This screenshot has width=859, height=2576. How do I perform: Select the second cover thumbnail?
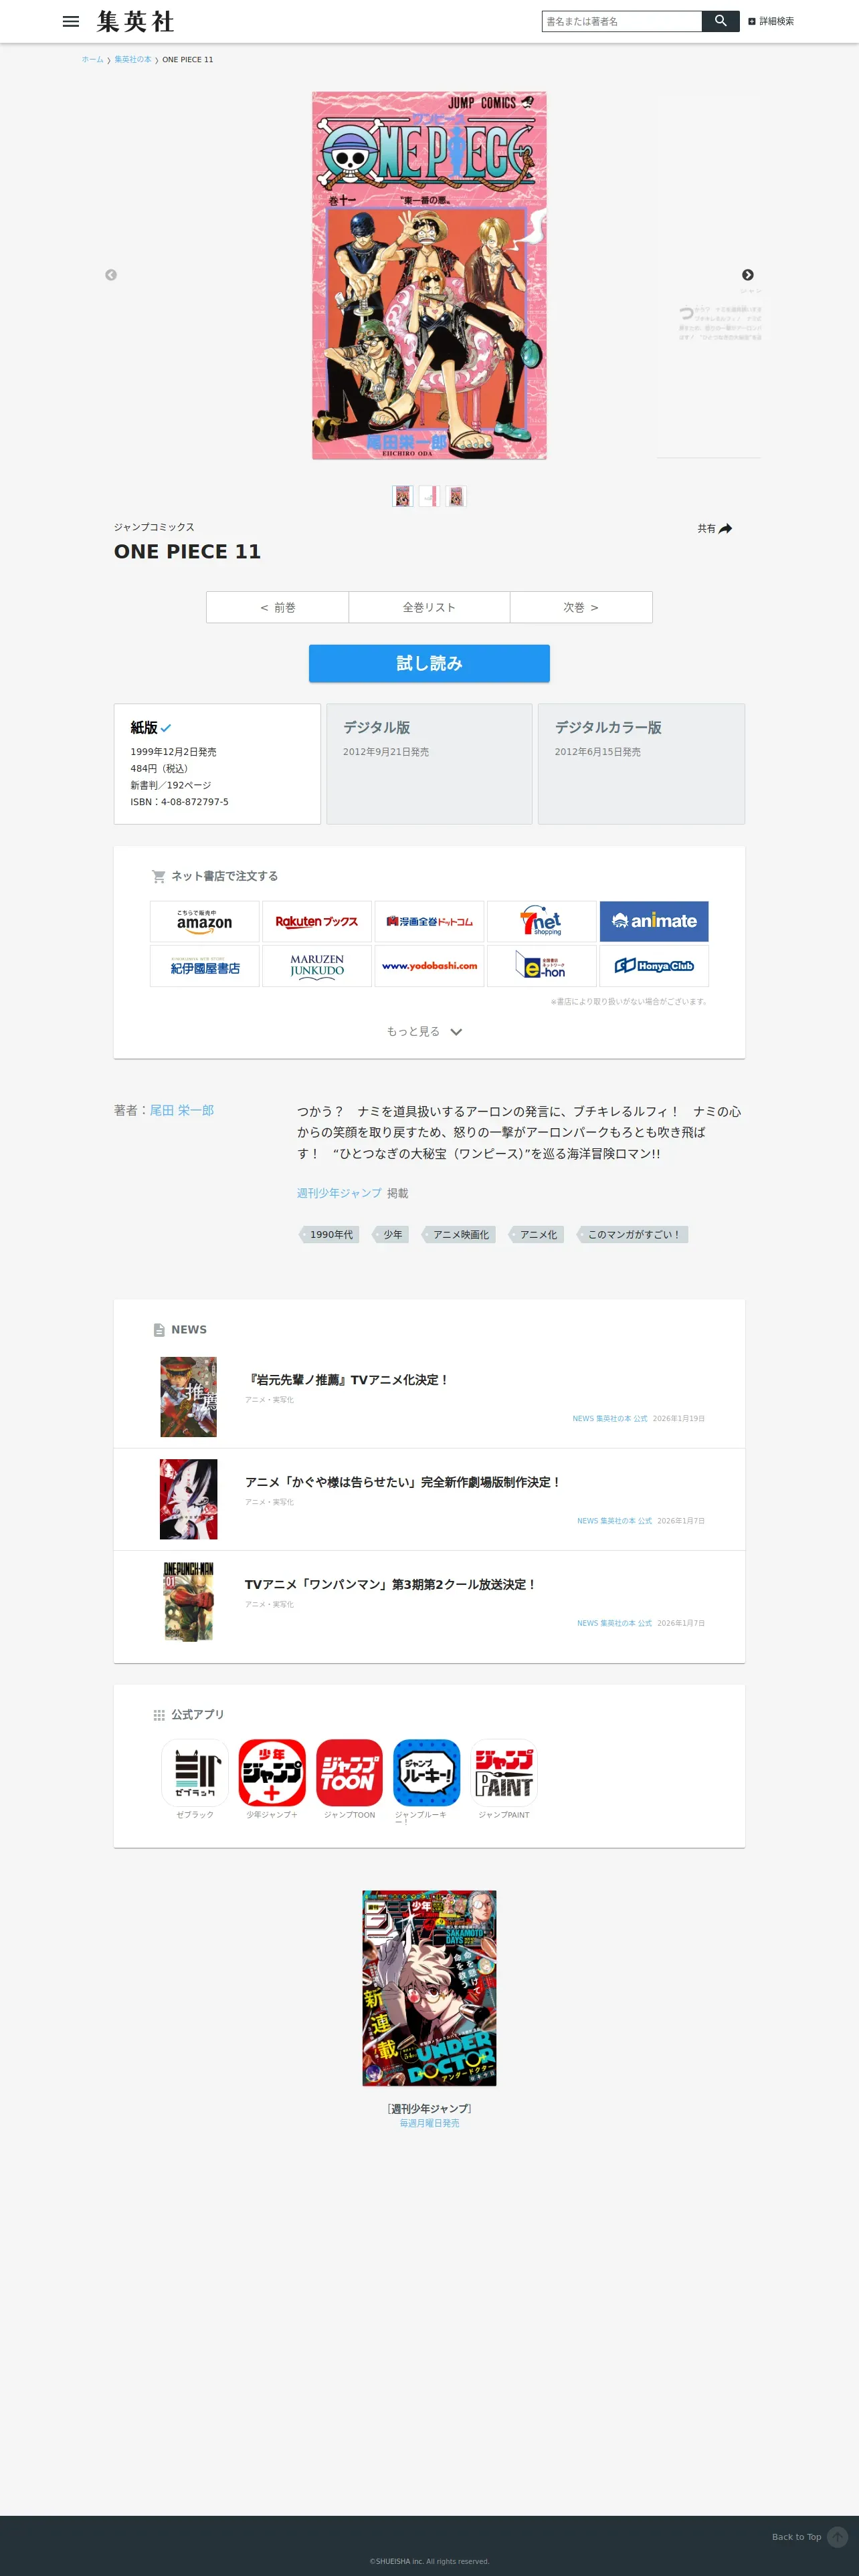pyautogui.click(x=429, y=496)
